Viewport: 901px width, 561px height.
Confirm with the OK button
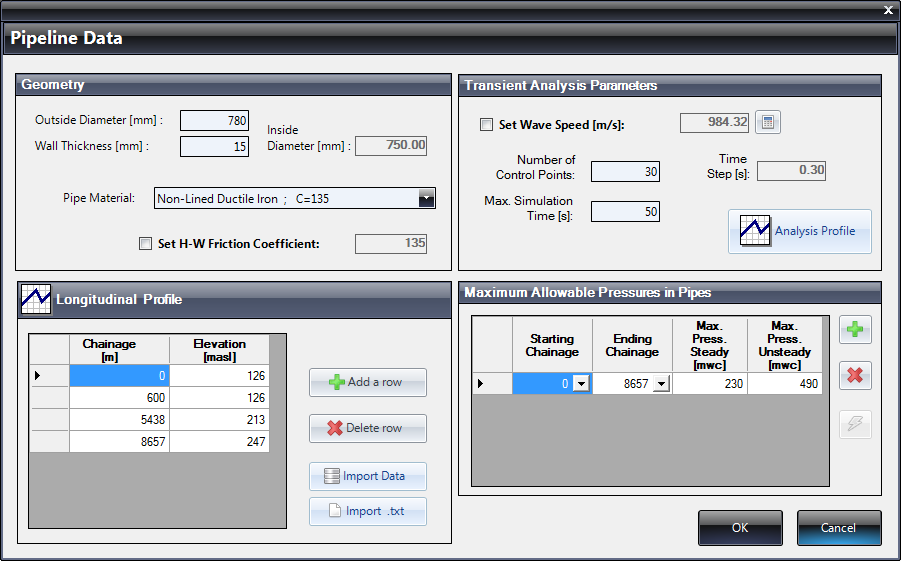tap(739, 528)
